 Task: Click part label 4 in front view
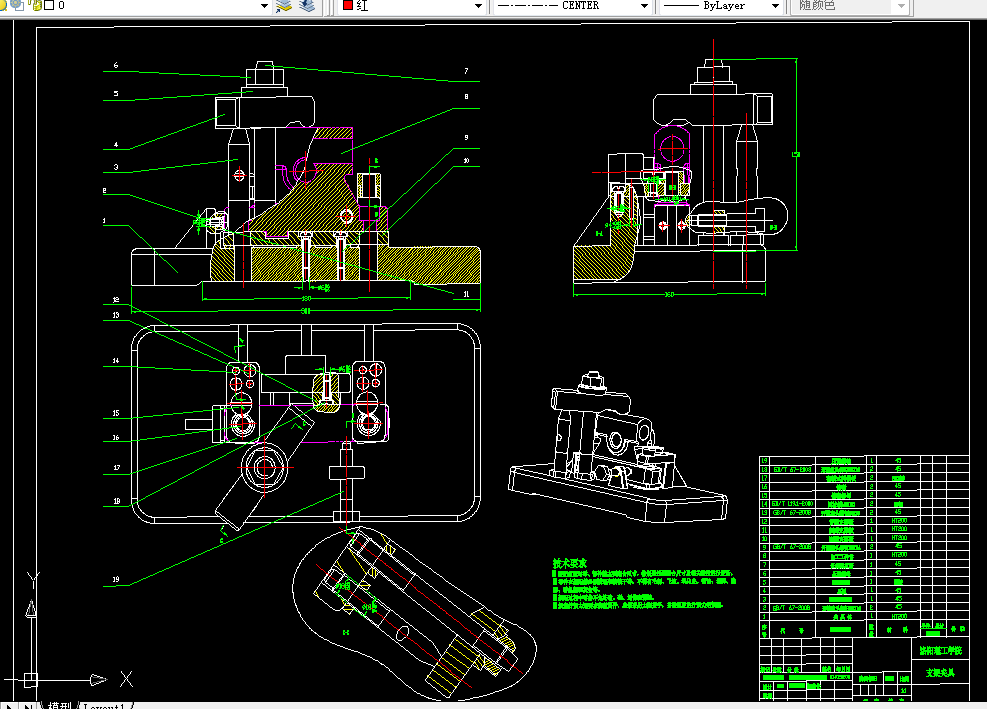pos(116,144)
